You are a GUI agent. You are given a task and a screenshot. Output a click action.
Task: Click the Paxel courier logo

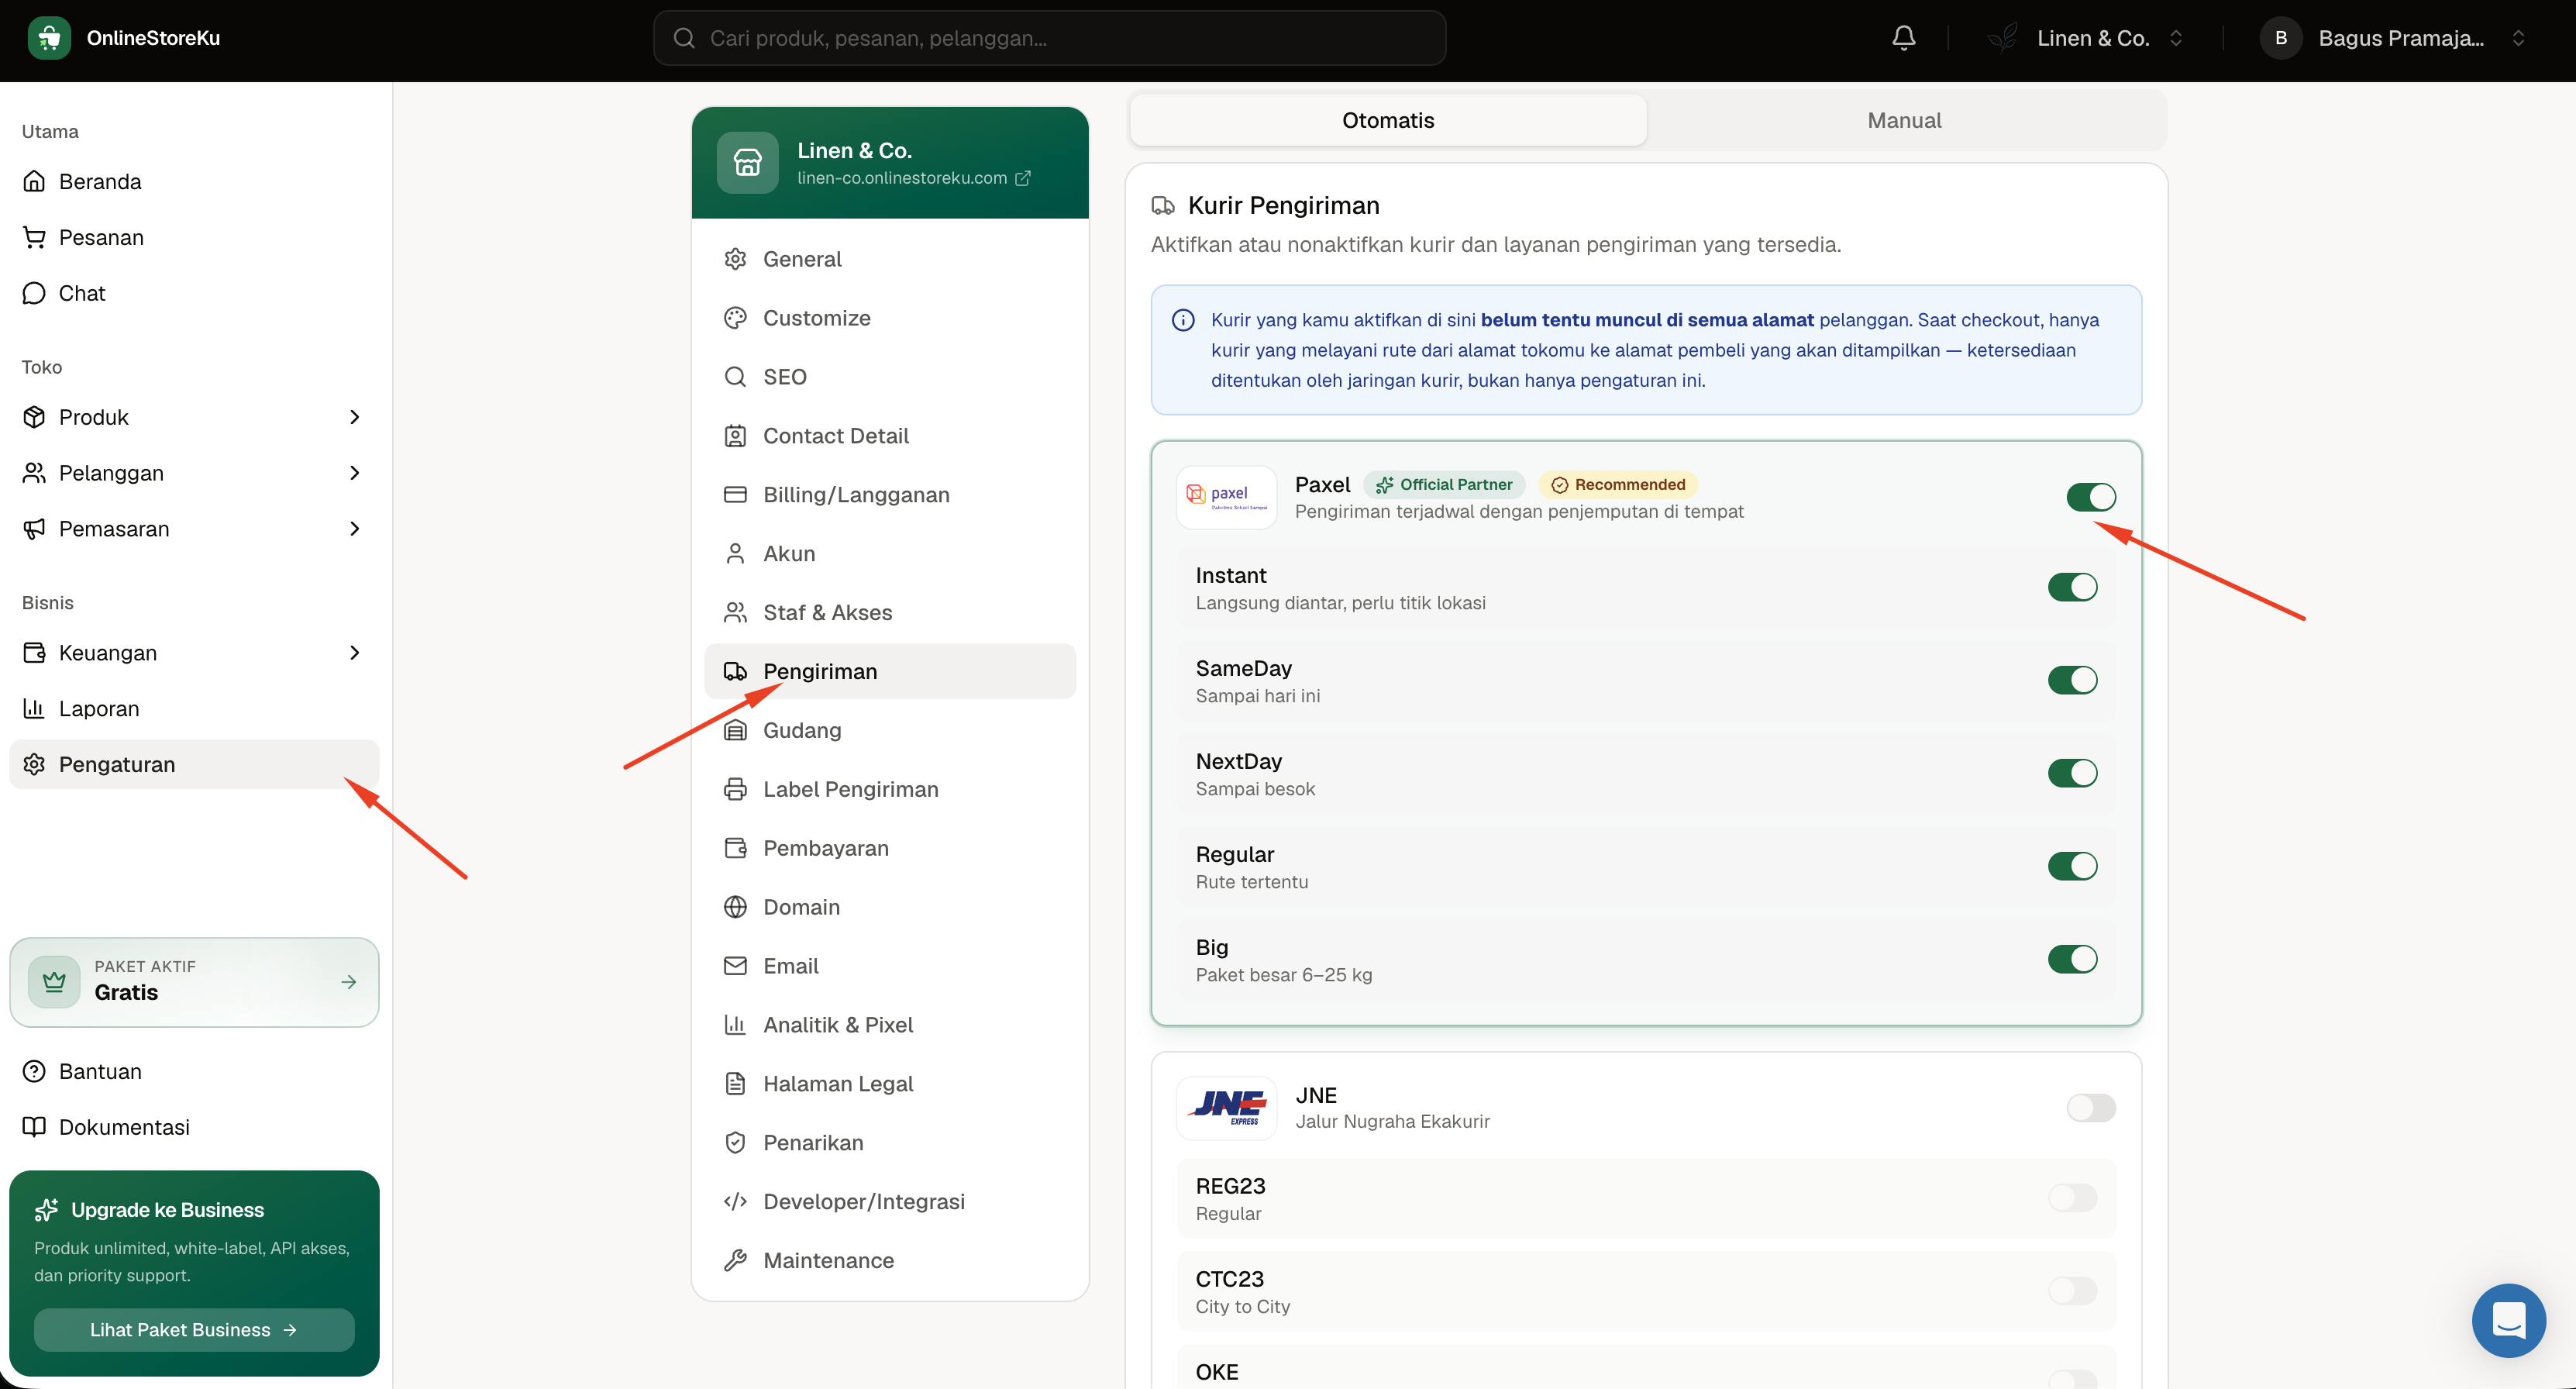point(1226,497)
